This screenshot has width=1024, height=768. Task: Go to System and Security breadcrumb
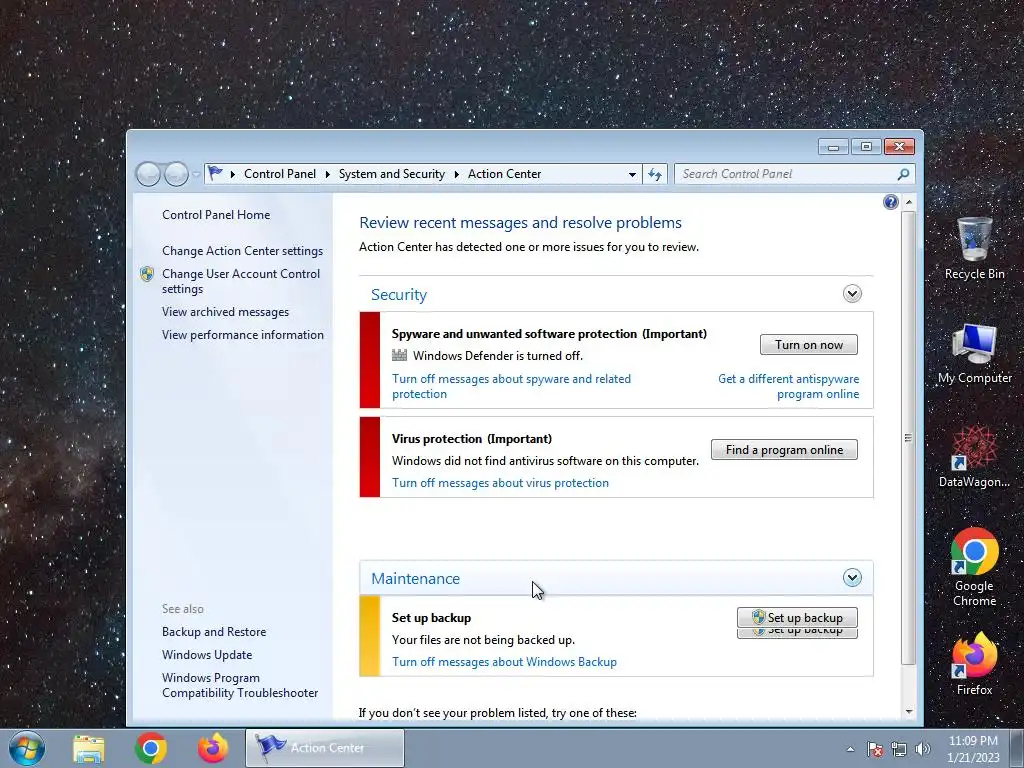click(x=391, y=174)
